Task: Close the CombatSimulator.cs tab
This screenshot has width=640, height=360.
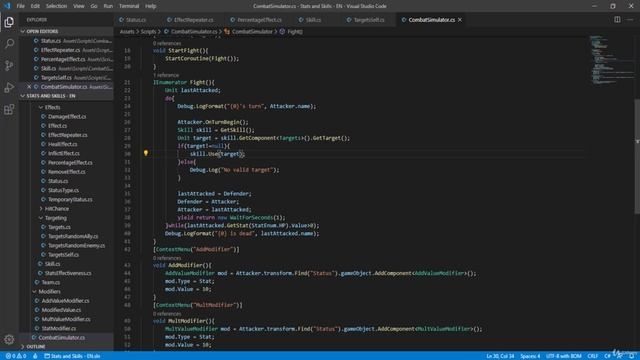Action: [460, 20]
